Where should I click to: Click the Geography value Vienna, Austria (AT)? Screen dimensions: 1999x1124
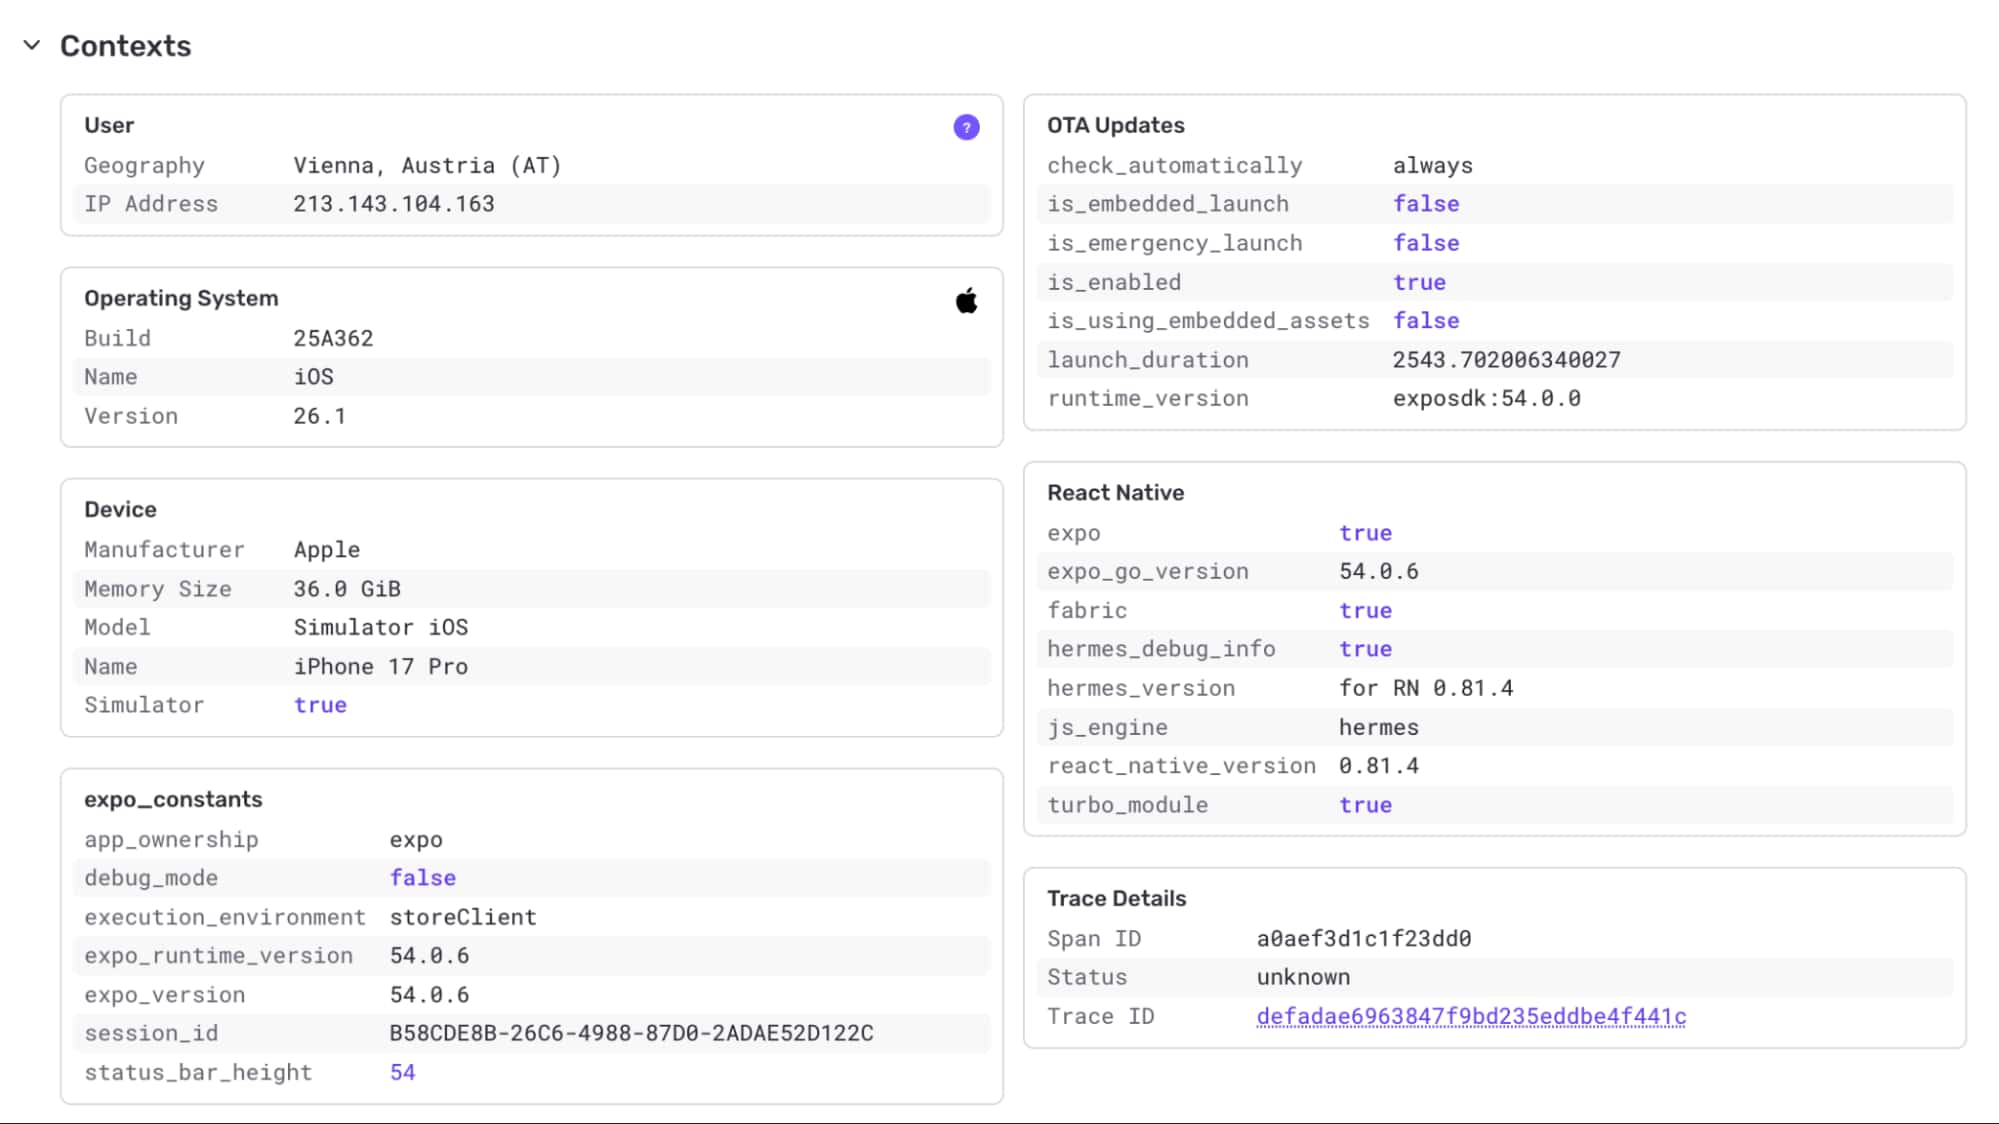click(x=427, y=165)
